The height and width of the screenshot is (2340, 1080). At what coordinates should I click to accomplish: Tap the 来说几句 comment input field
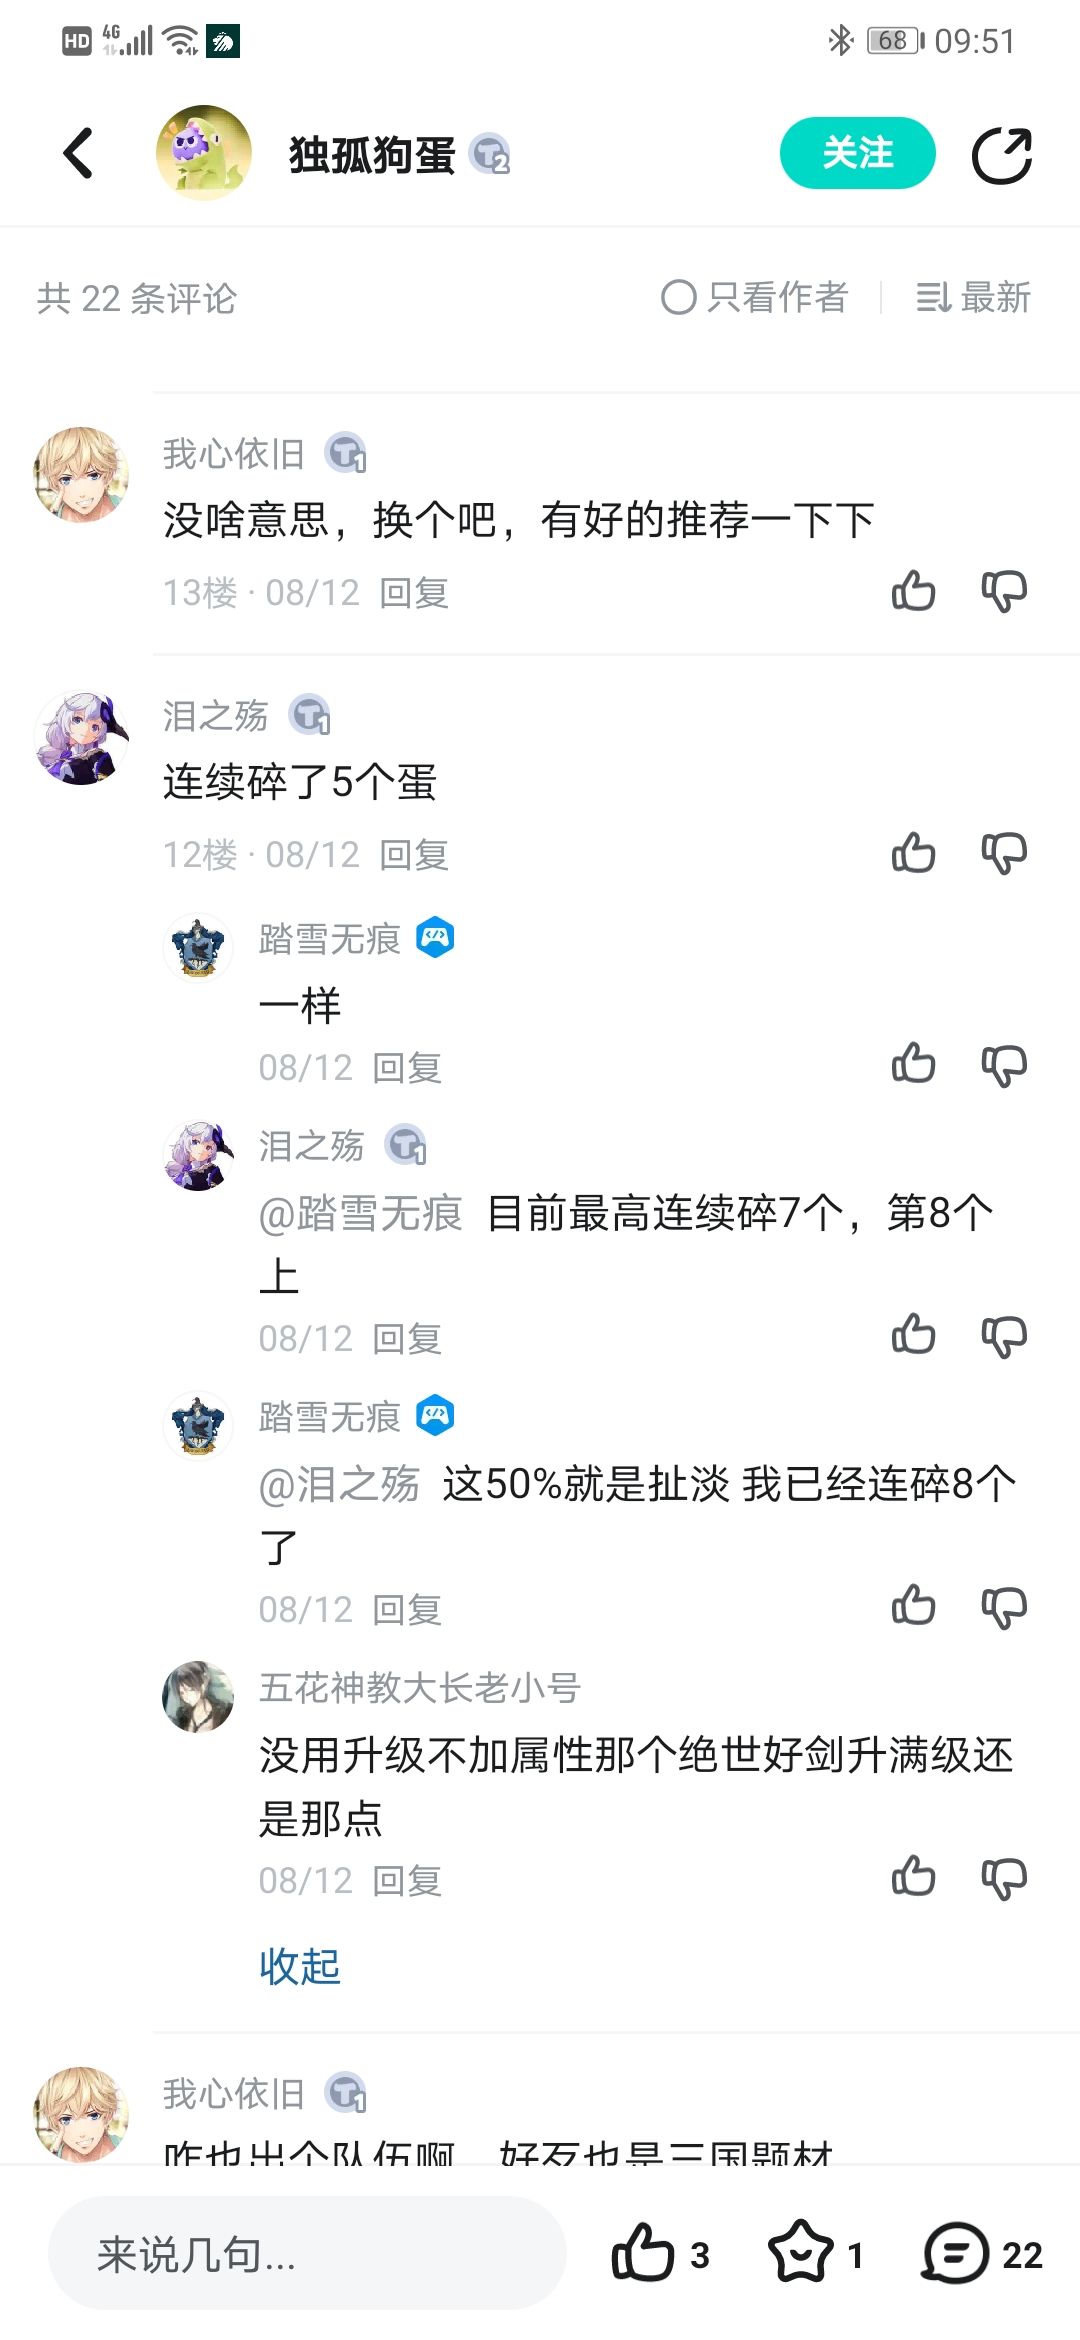coord(307,2253)
